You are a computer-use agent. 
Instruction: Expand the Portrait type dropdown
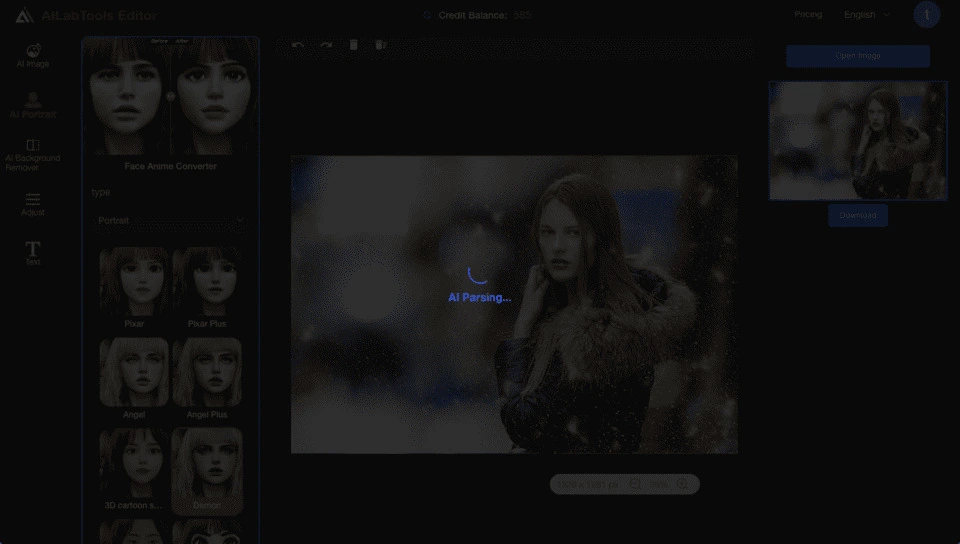pos(170,220)
